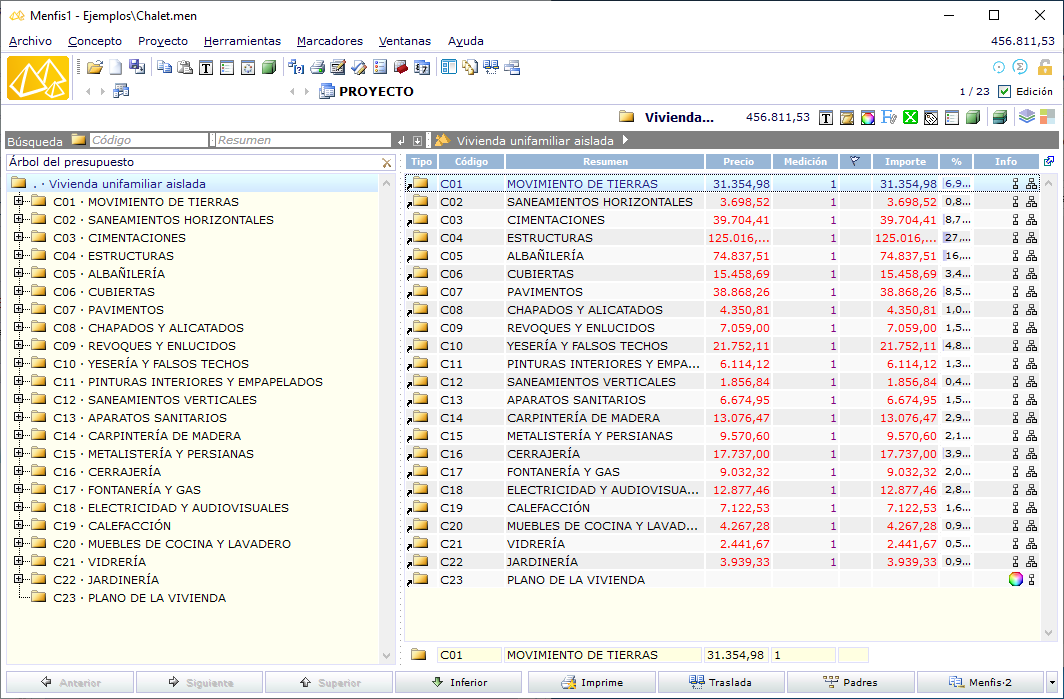Select the C16 CERRAJERÍA table row
1064x699 pixels.
coord(723,453)
